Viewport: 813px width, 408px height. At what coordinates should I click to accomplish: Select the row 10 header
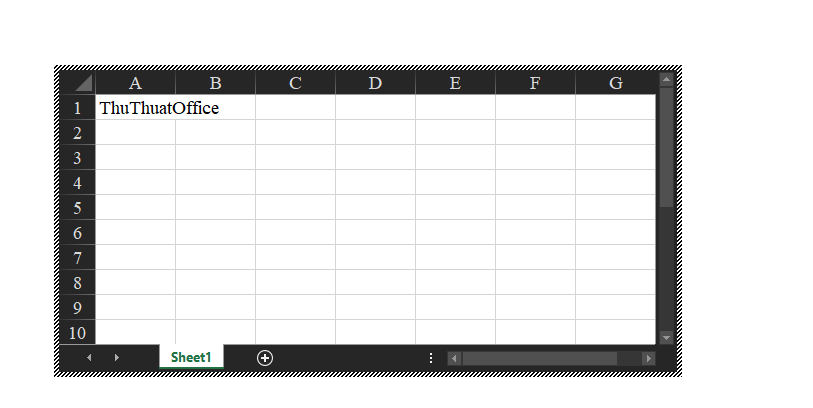pyautogui.click(x=77, y=333)
